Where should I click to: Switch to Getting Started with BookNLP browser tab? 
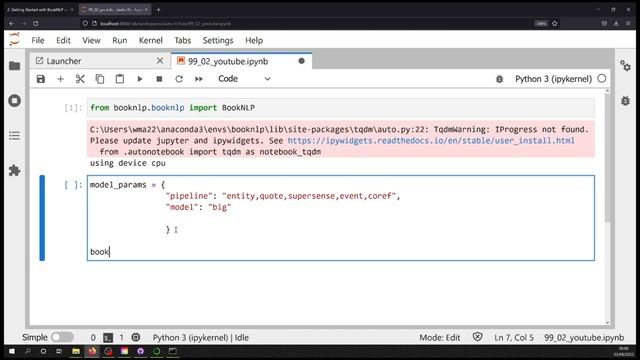[x=39, y=9]
